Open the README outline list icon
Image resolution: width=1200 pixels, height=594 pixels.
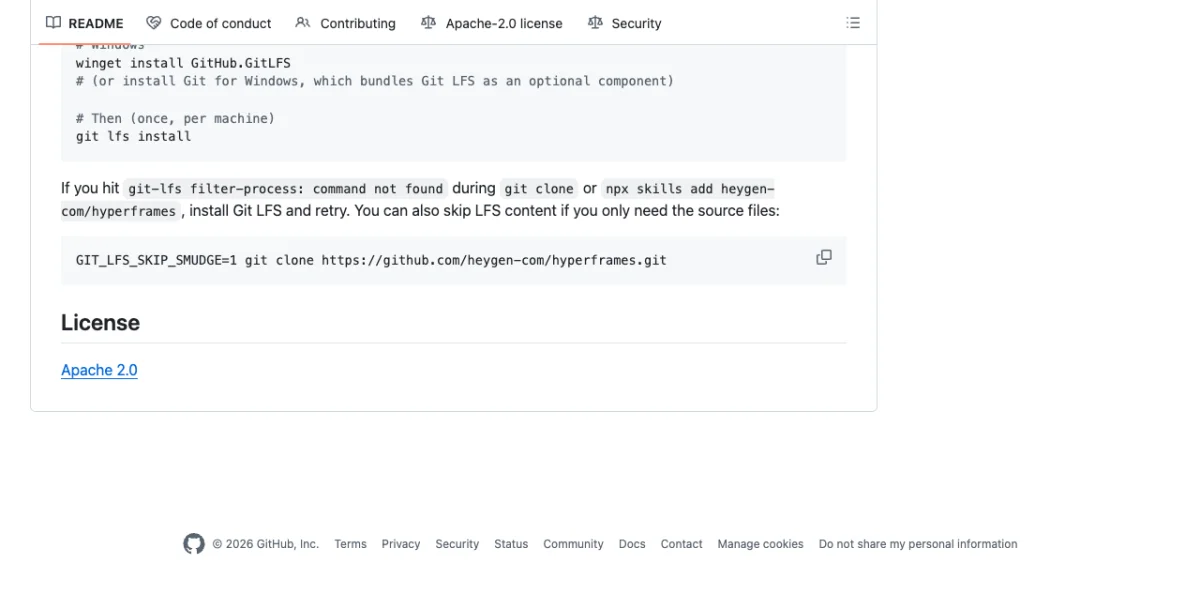click(853, 23)
